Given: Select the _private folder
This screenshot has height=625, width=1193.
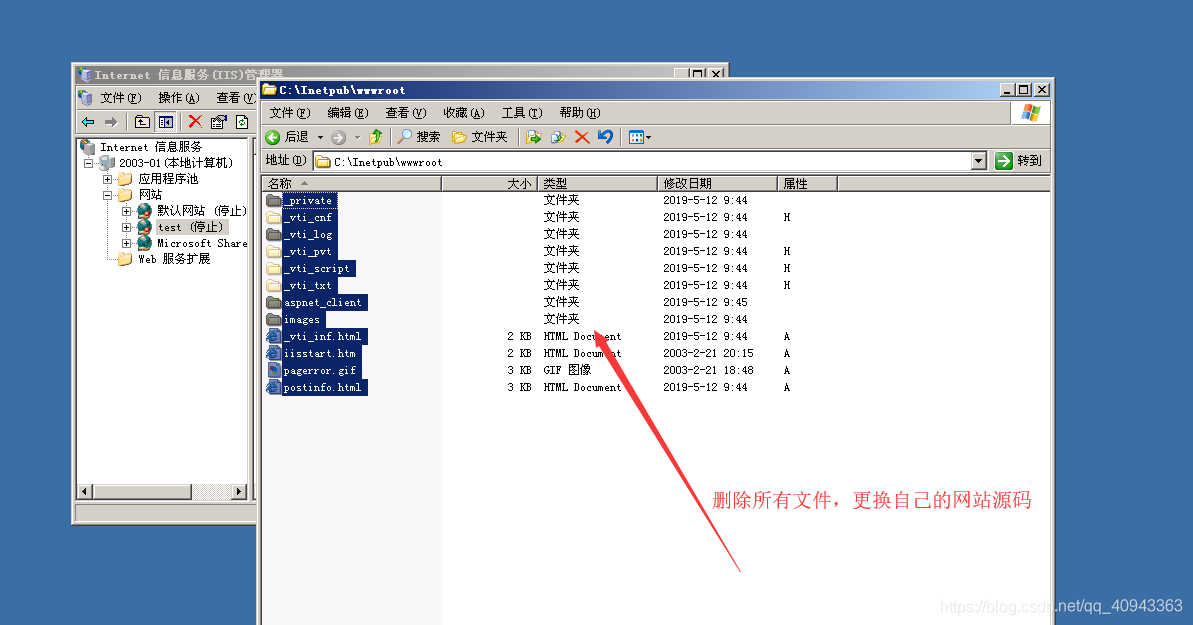Looking at the screenshot, I should 308,201.
